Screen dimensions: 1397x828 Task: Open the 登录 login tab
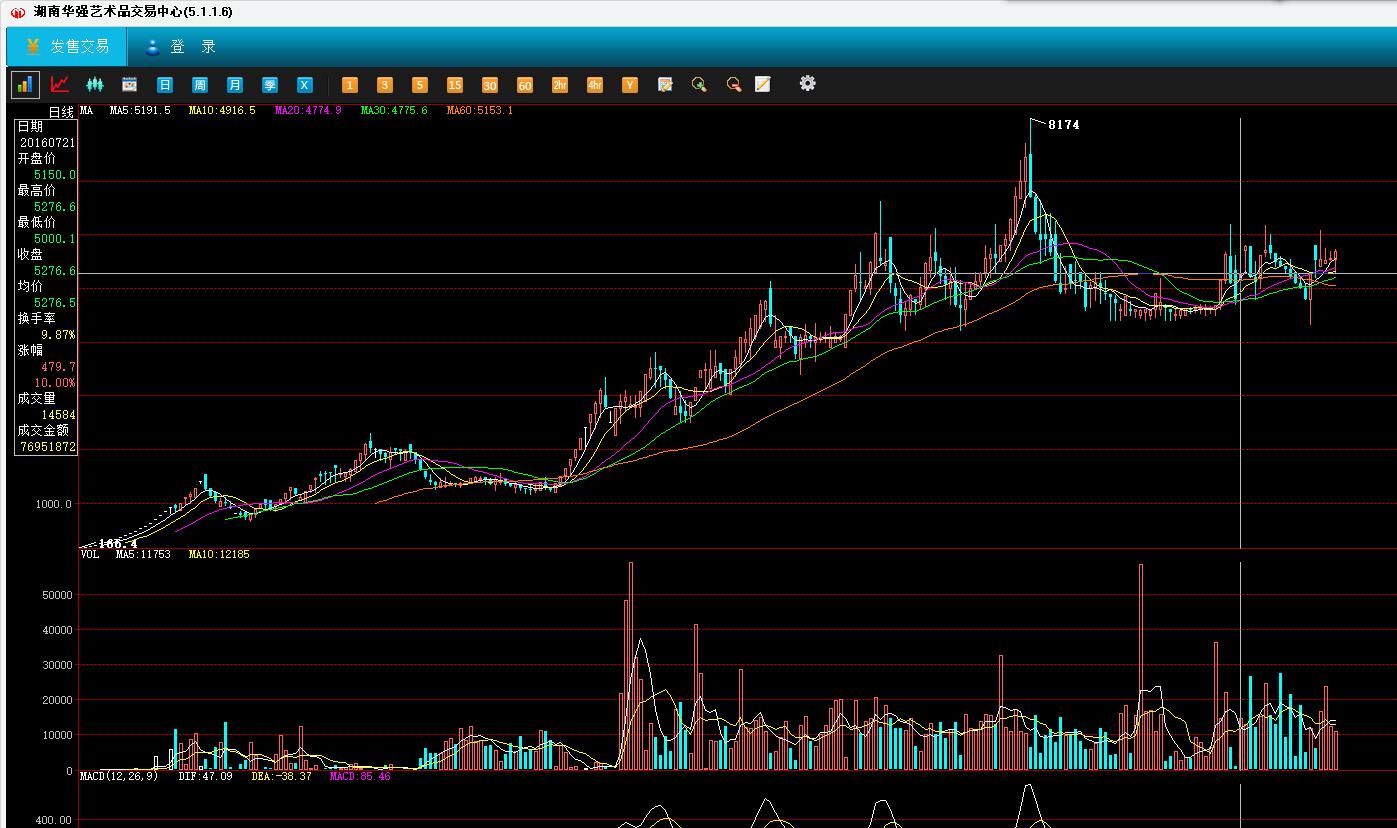point(180,47)
